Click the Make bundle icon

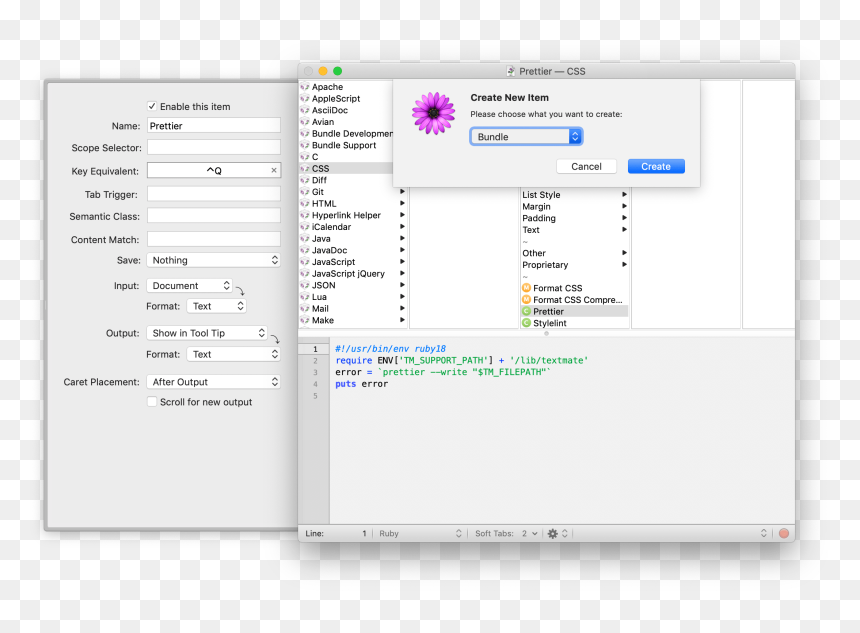coord(305,320)
